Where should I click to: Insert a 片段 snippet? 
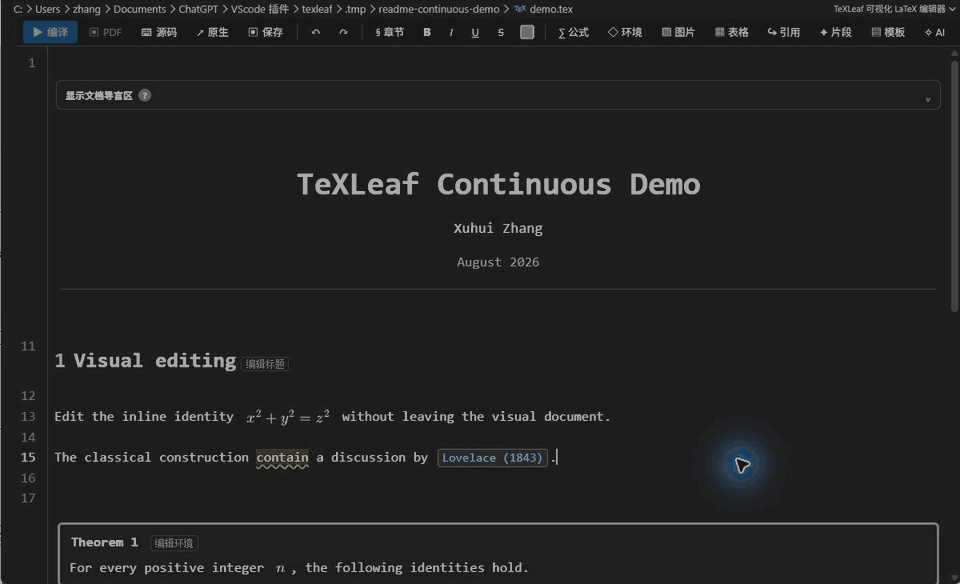tap(836, 32)
